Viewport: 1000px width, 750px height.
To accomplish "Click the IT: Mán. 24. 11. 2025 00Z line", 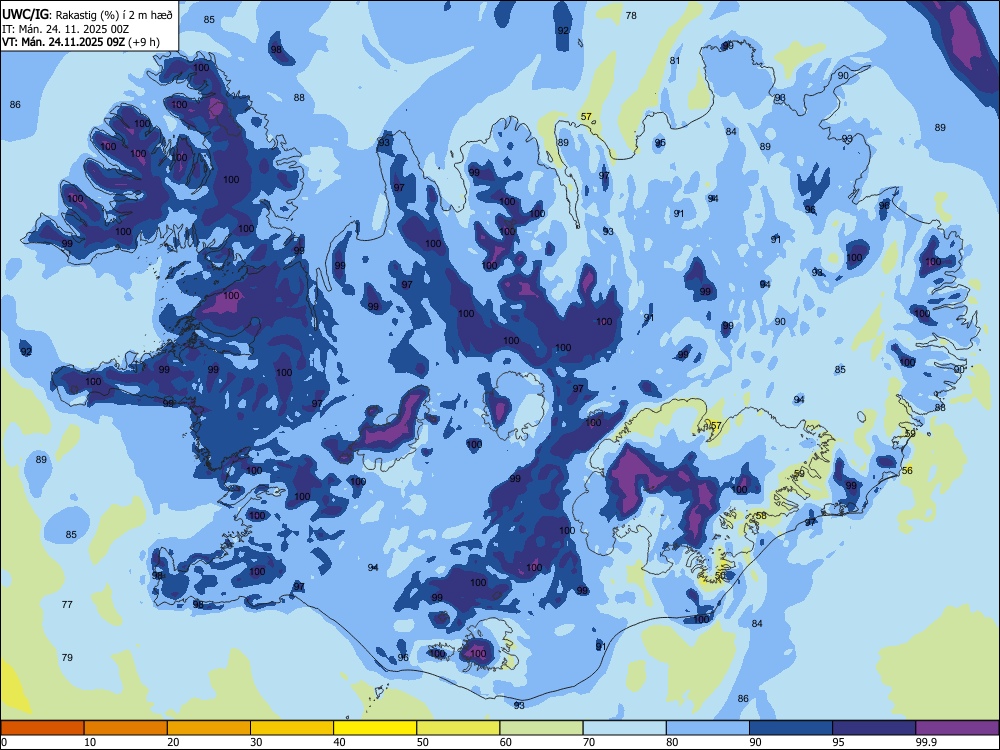I will coord(65,29).
